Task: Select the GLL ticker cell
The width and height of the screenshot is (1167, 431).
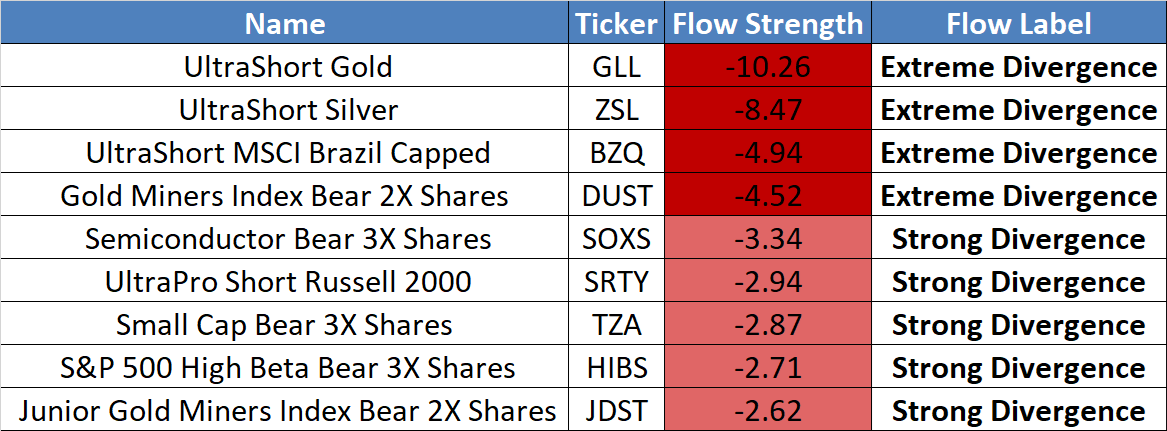Action: (x=617, y=67)
